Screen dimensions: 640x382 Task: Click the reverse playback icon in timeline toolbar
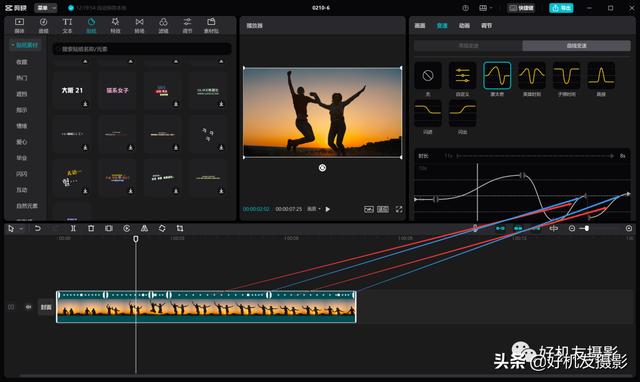(x=127, y=229)
